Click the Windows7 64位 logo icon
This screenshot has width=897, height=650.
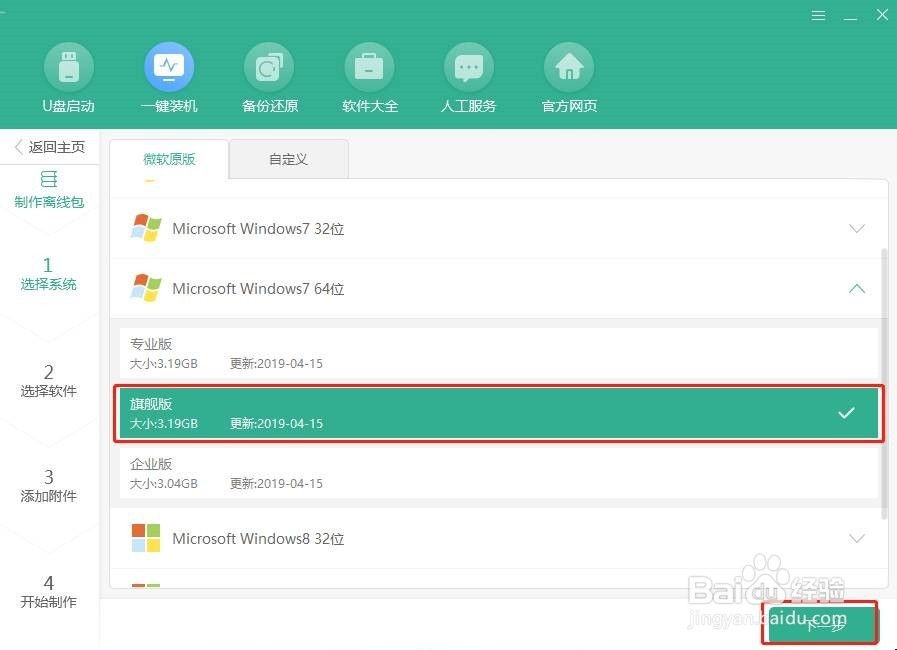(x=146, y=288)
